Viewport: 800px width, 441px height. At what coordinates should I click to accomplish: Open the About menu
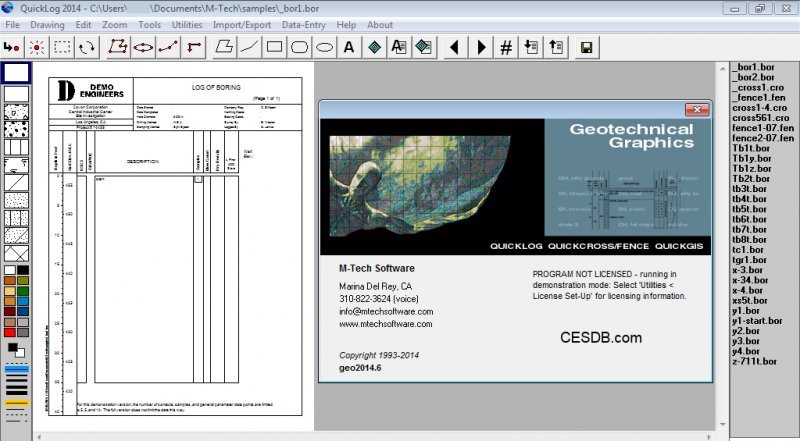tap(380, 24)
